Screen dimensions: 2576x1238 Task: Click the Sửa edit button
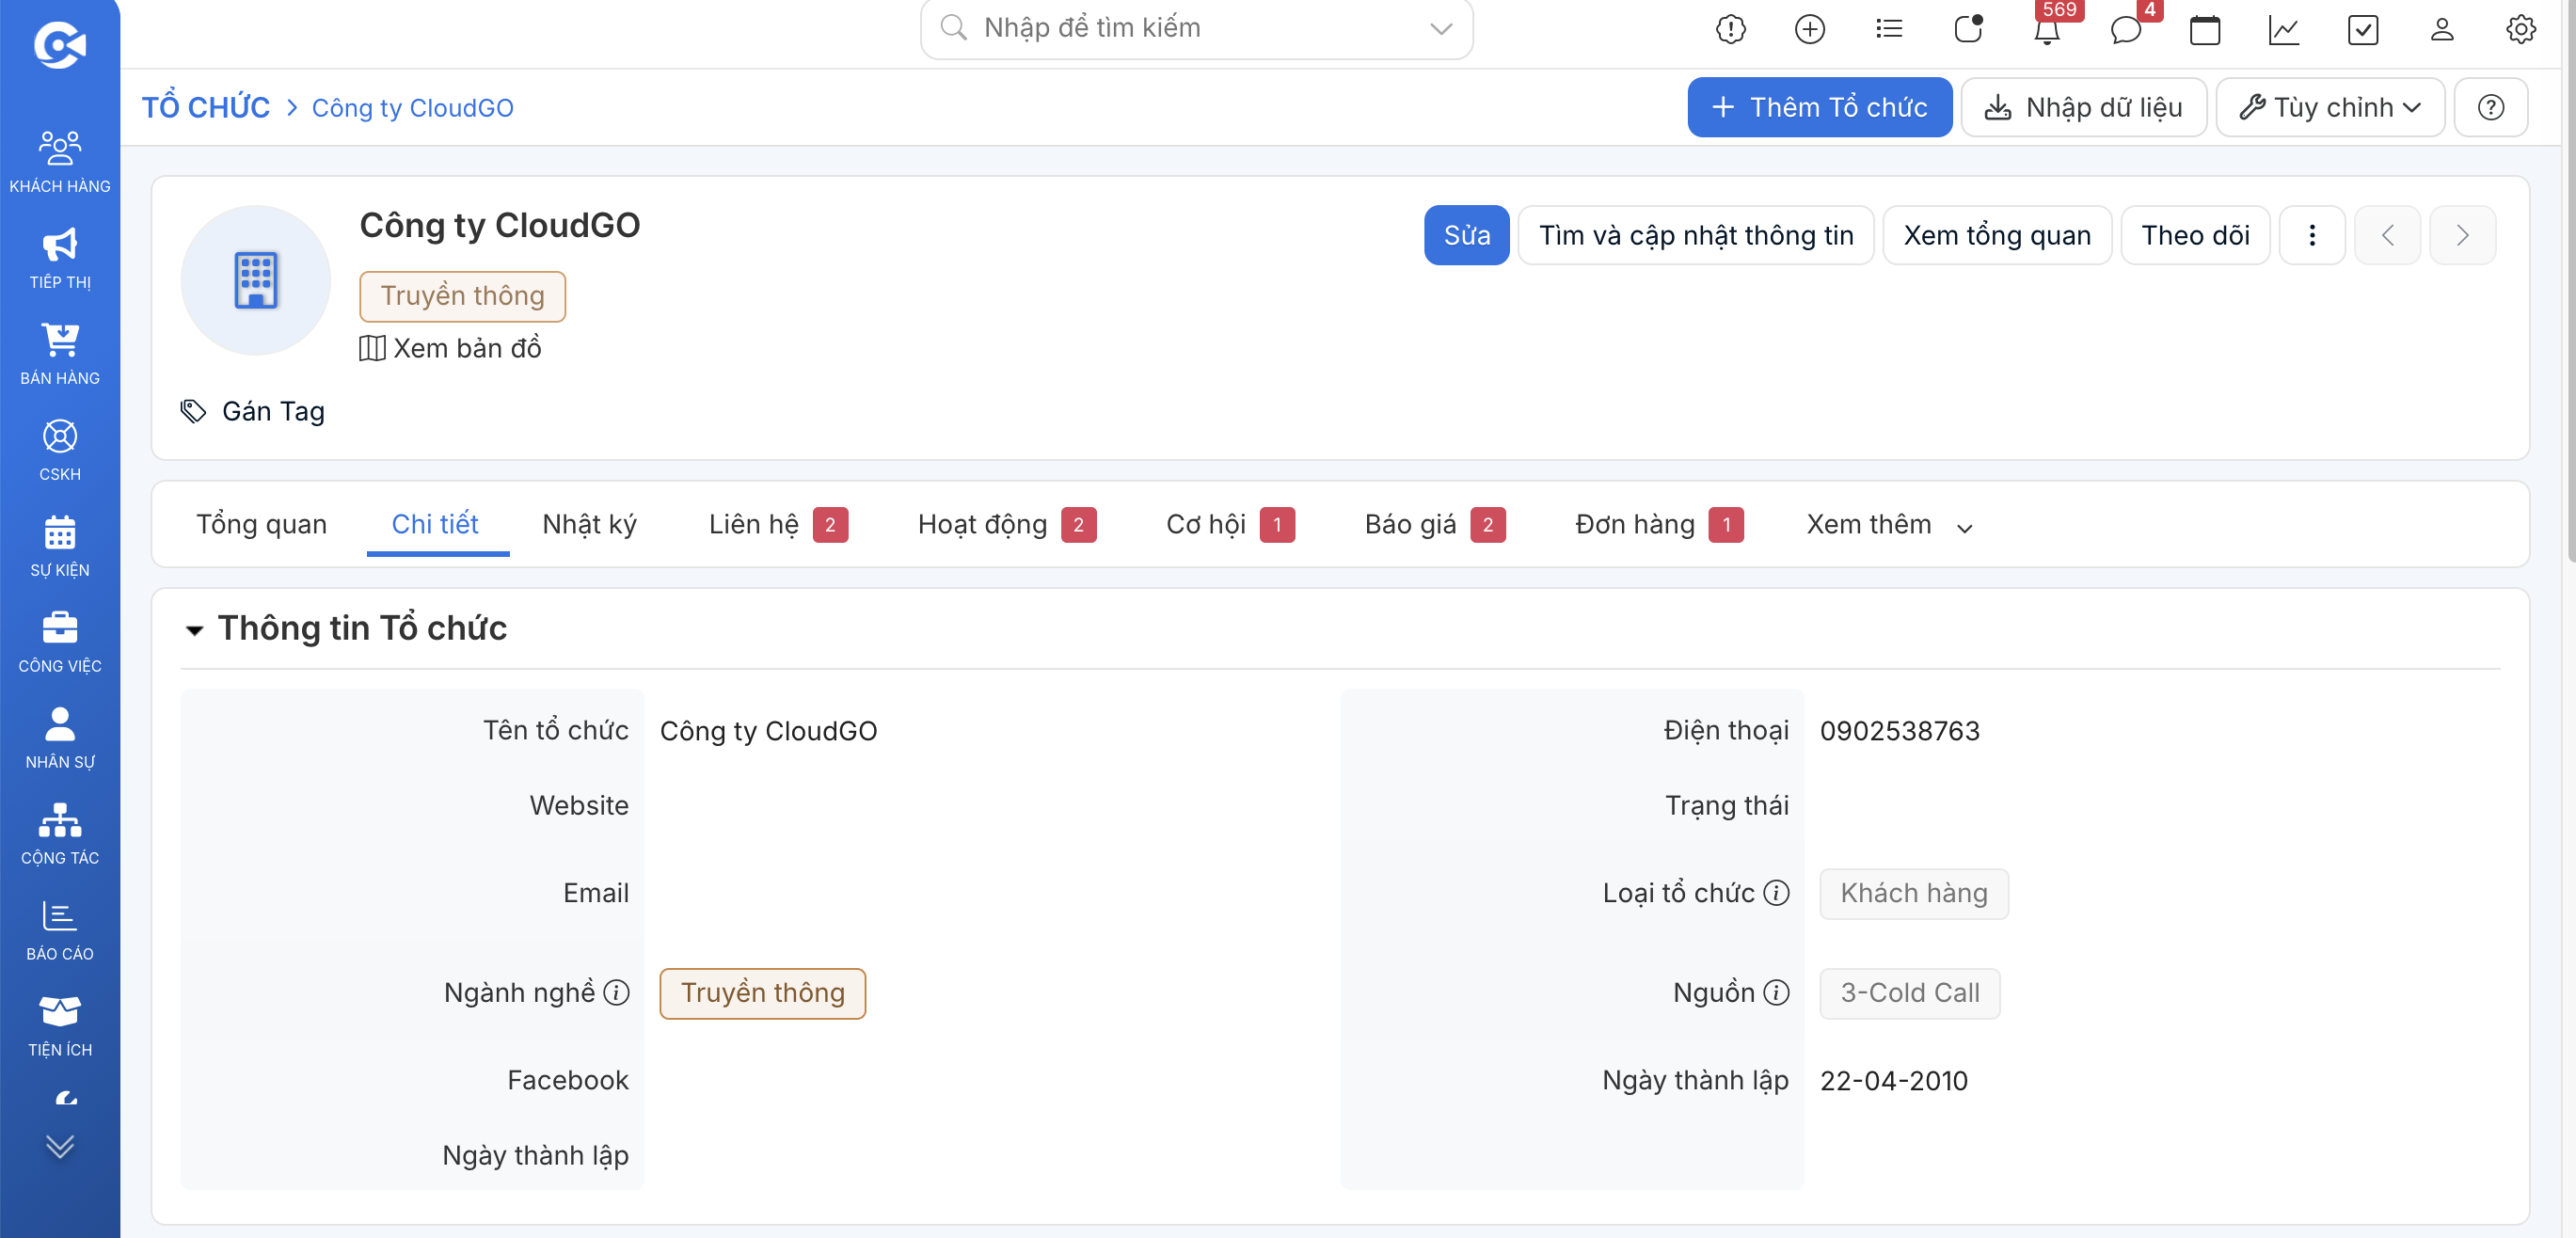[1466, 235]
